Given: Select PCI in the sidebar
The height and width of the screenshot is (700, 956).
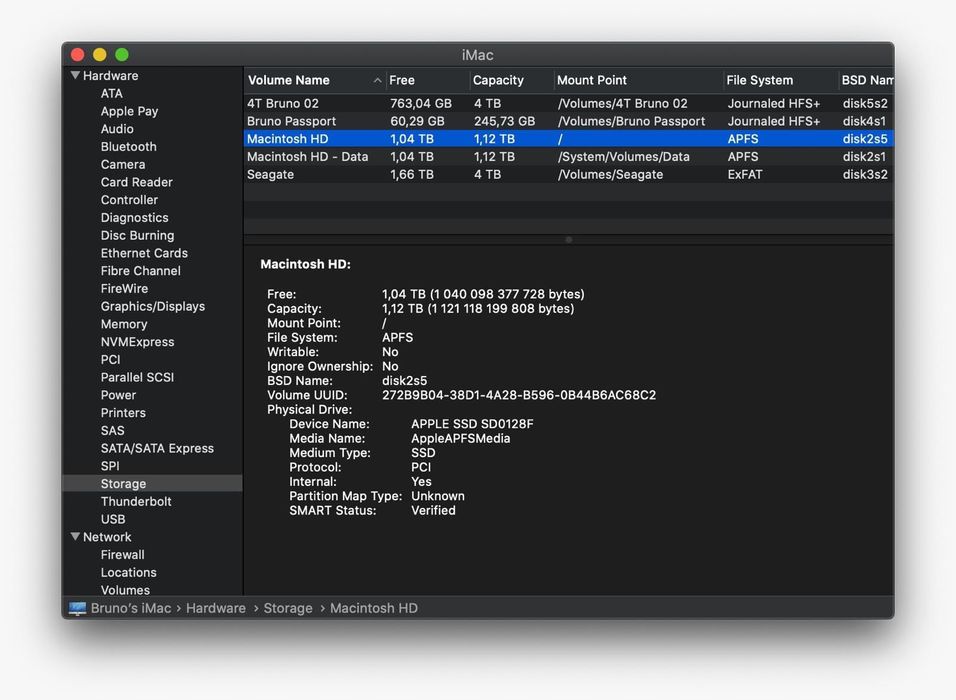Looking at the screenshot, I should click(110, 359).
